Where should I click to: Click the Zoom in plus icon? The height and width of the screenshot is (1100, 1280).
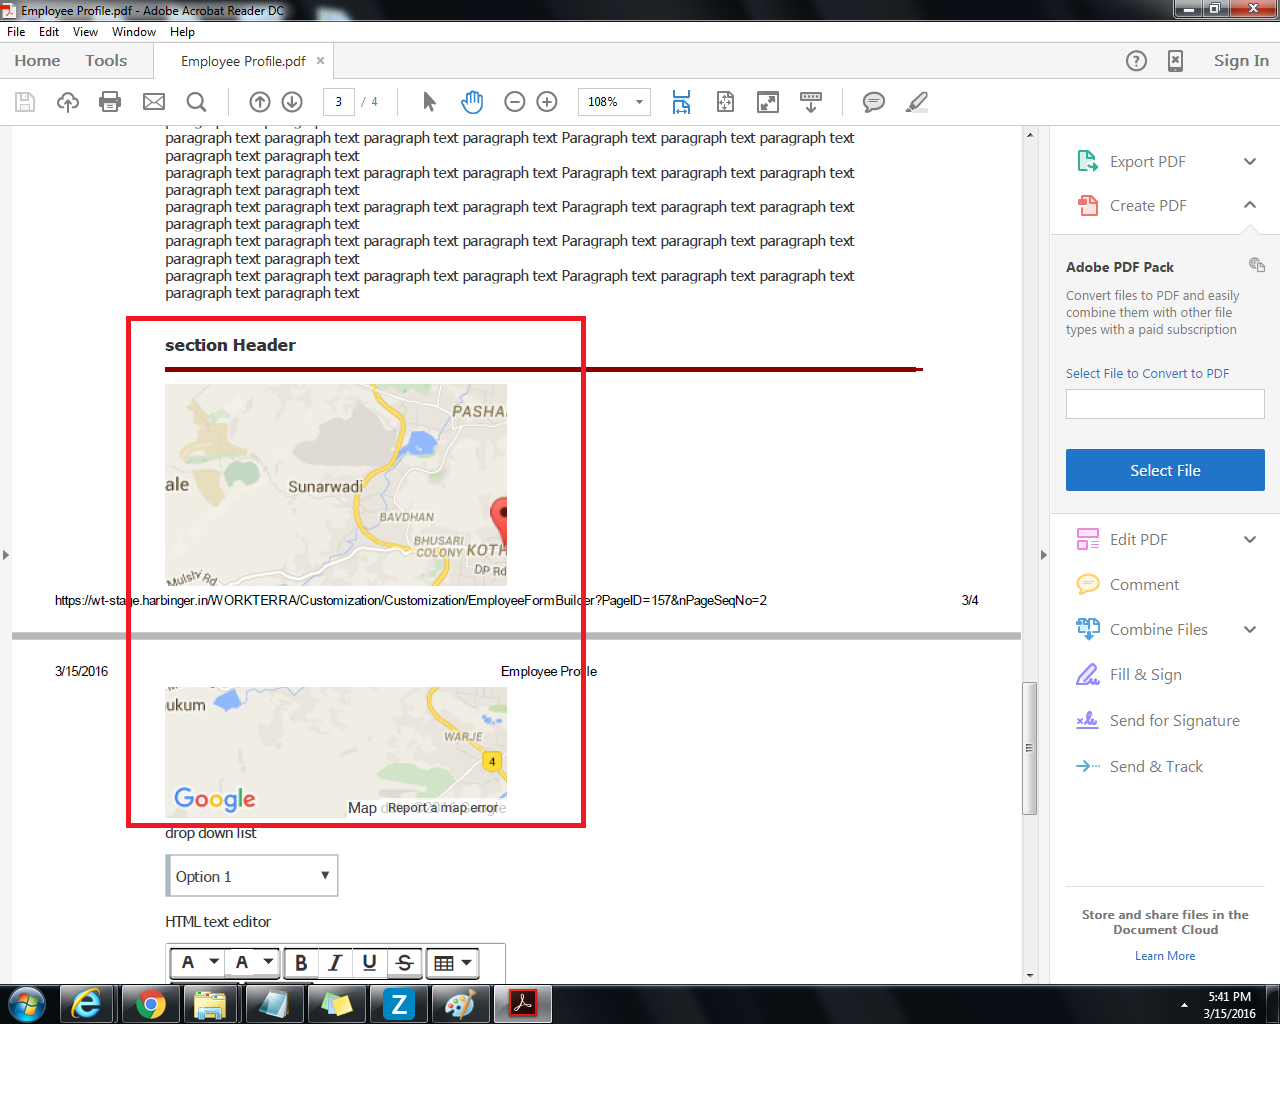click(x=547, y=101)
